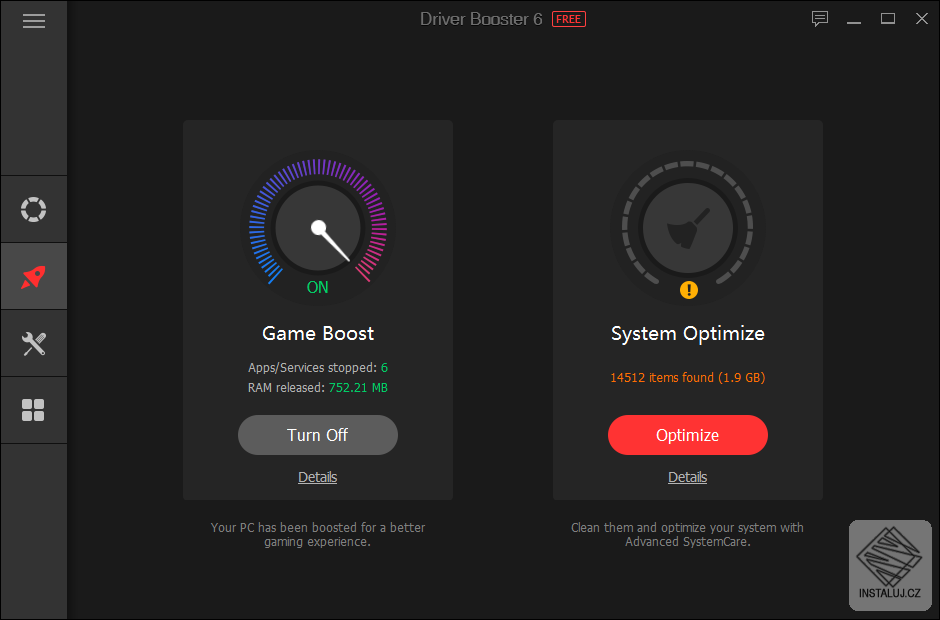
Task: Open System Optimize Details link
Action: click(x=688, y=477)
